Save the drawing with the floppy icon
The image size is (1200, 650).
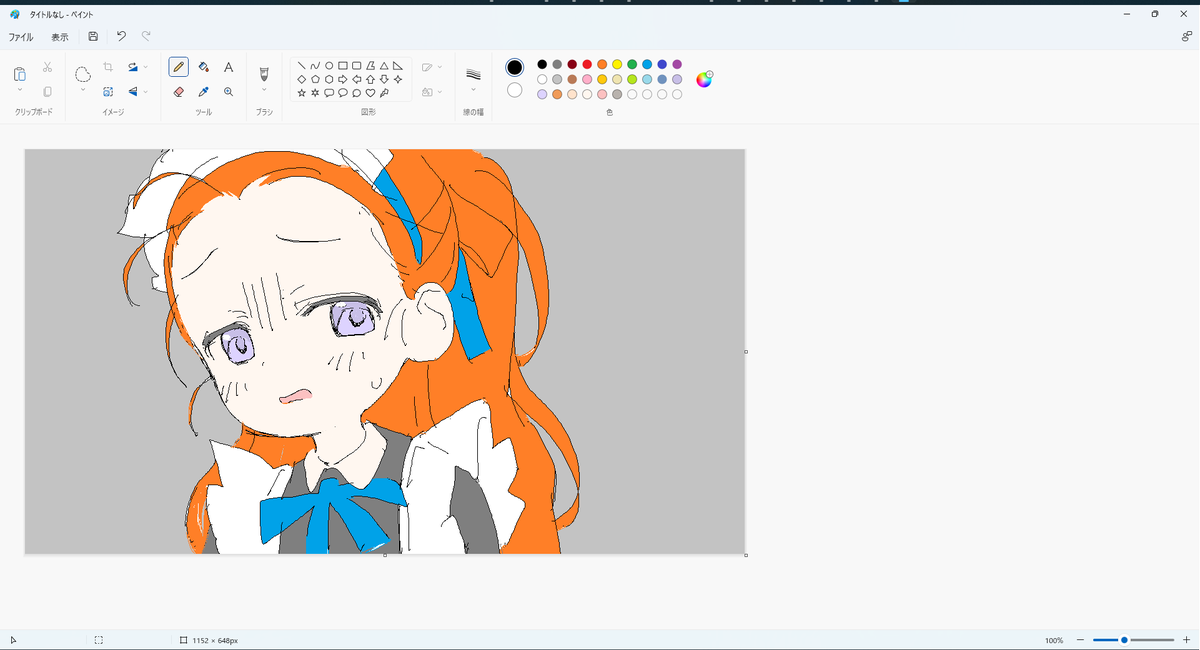pos(93,36)
